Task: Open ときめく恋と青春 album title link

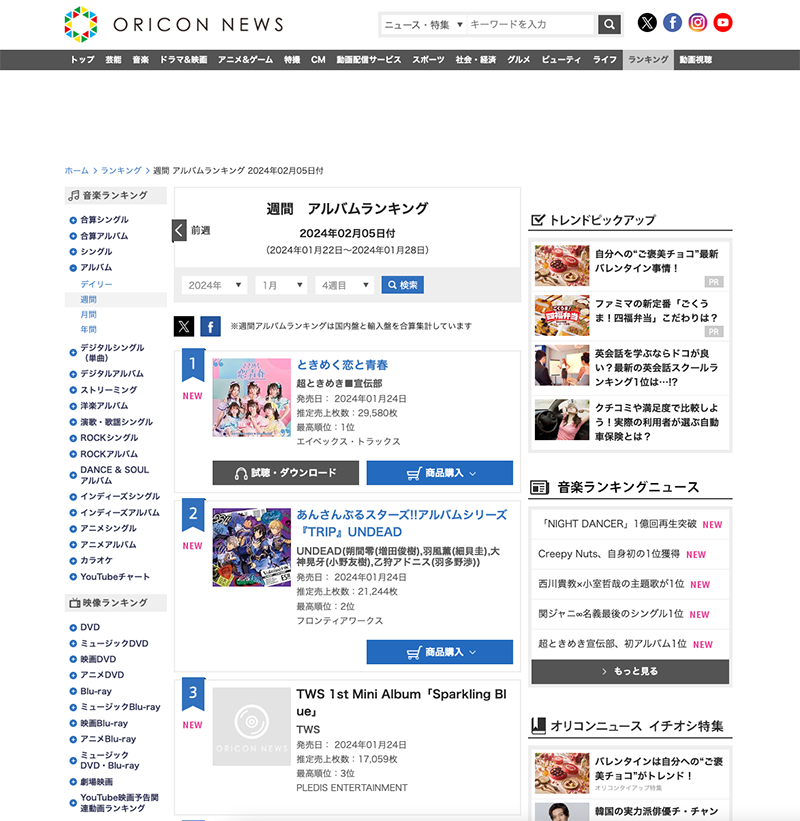Action: click(342, 365)
